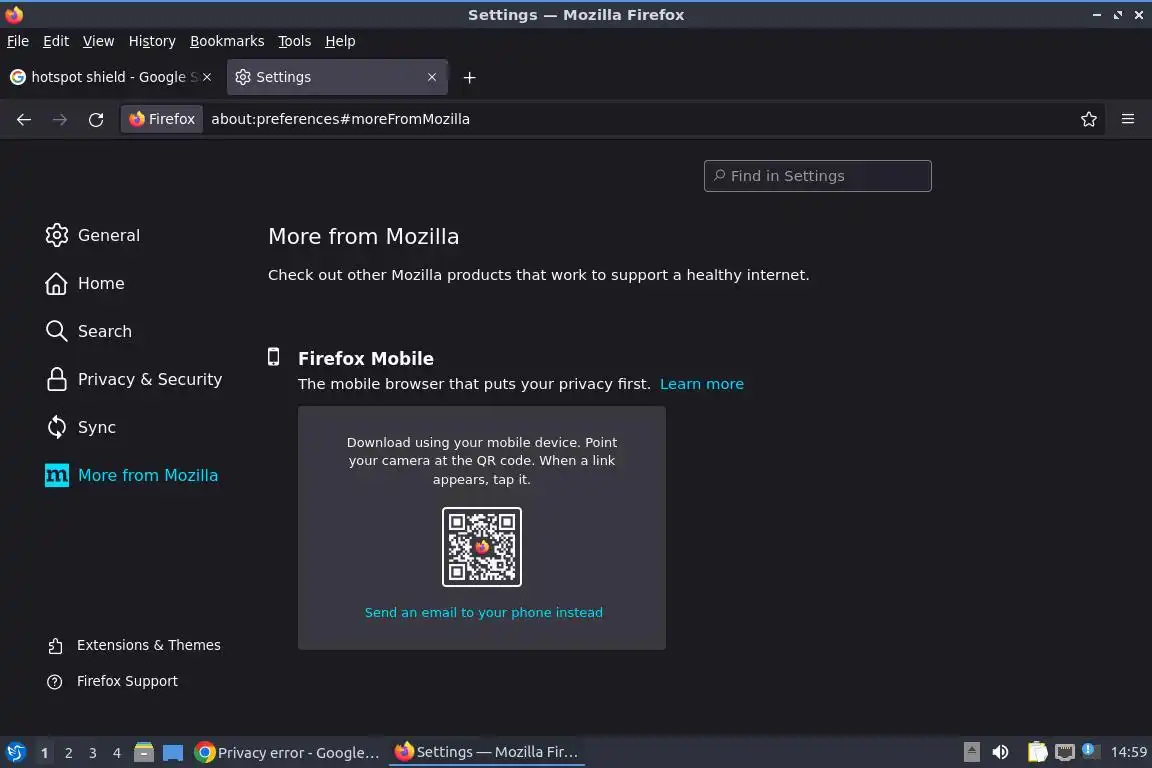Open the taskbar start menu icon

[x=15, y=752]
